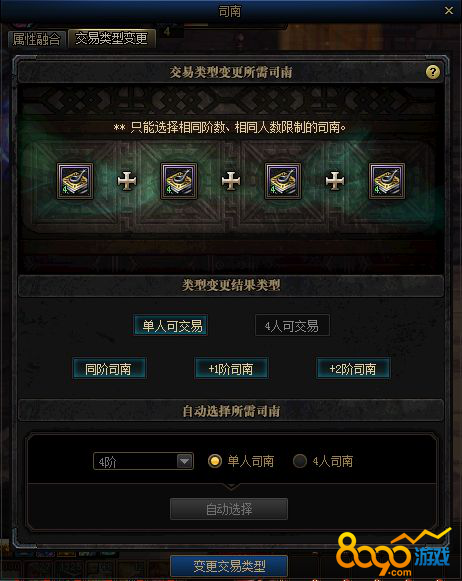Screen dimensions: 462x581
Task: Switch to the 交易类型变更 tab
Action: 112,38
